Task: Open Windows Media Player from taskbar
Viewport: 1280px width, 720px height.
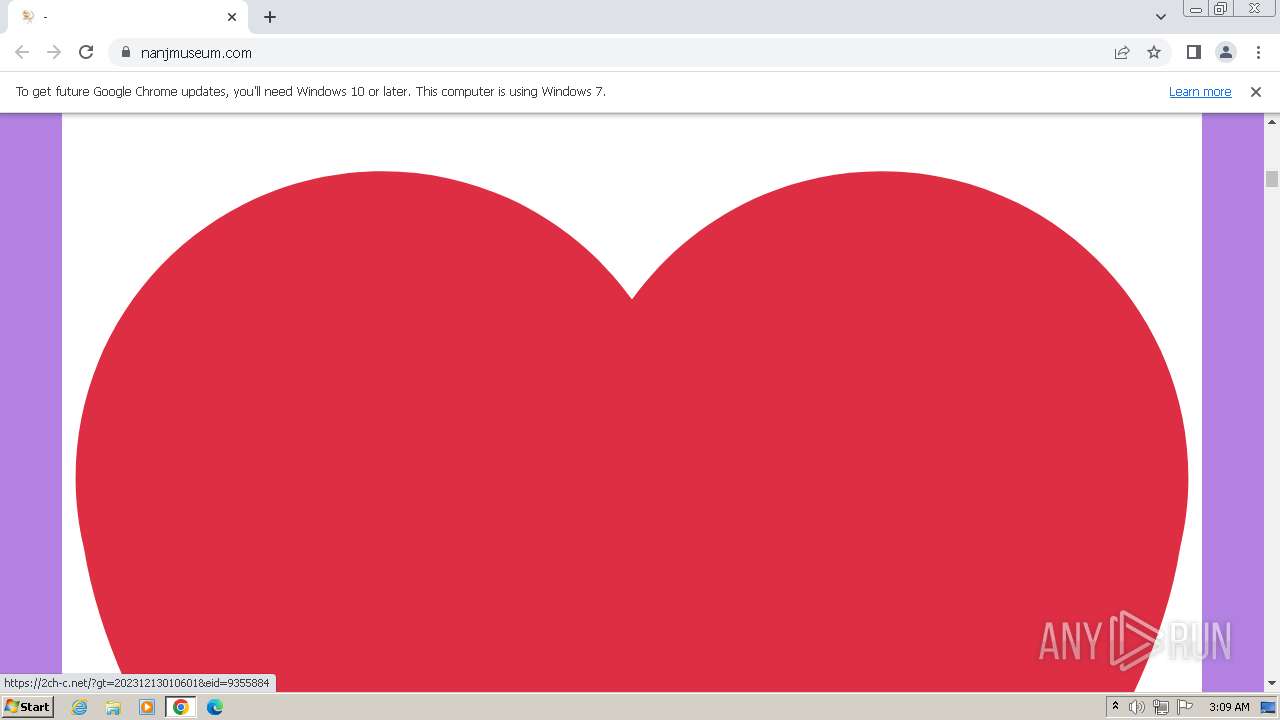Action: pos(147,707)
